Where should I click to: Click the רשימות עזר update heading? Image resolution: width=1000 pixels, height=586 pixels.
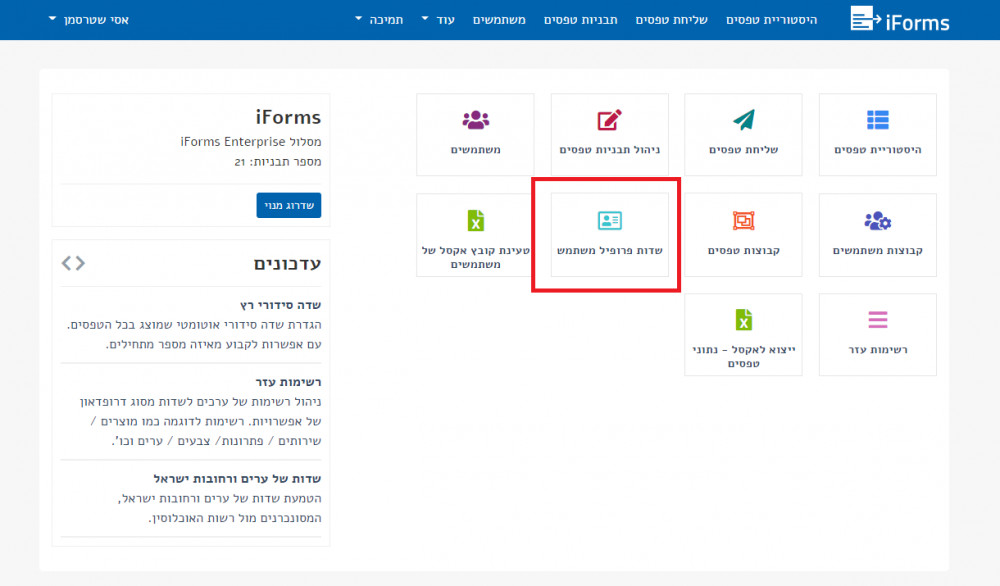tap(288, 382)
